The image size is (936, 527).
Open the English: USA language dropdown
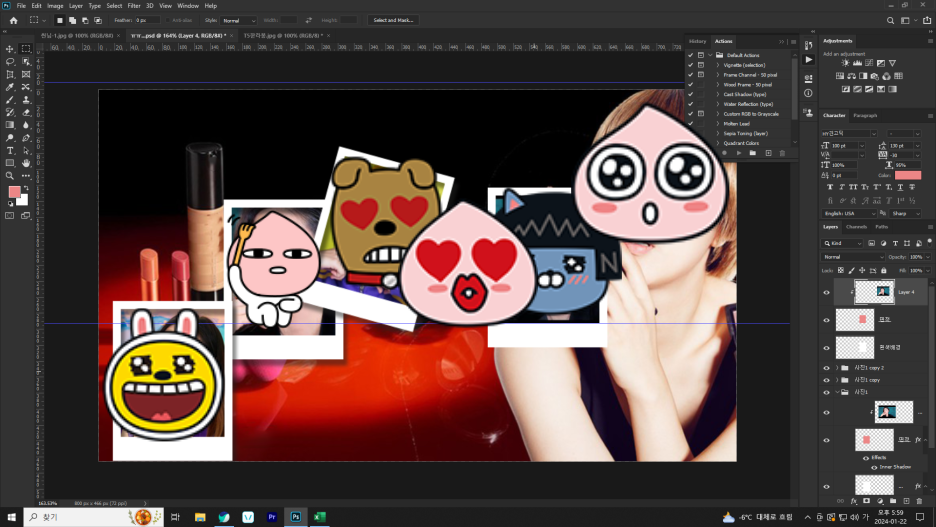click(849, 214)
